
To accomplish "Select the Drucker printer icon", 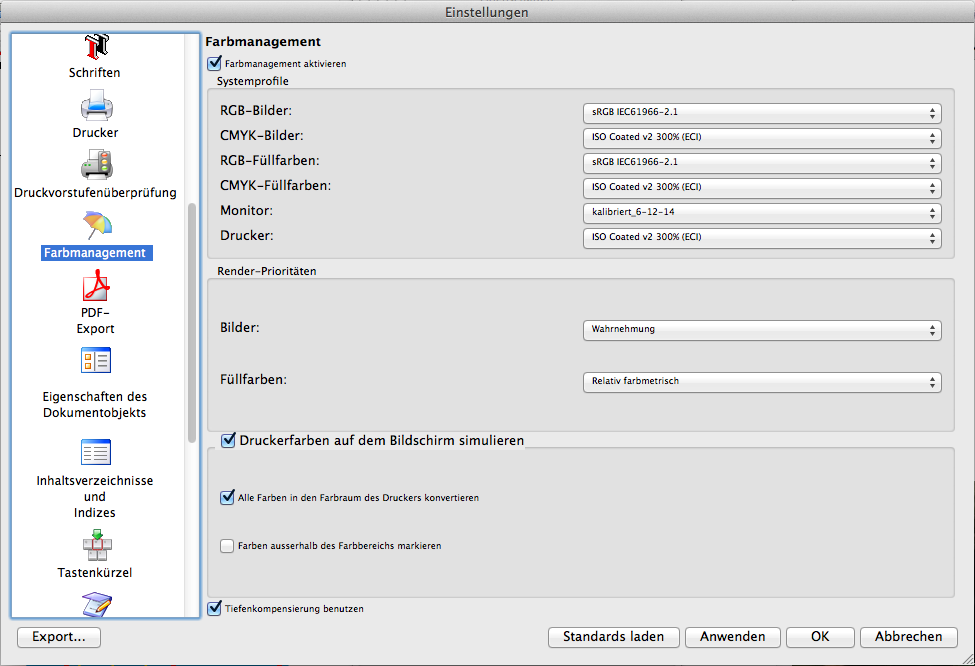I will (95, 104).
